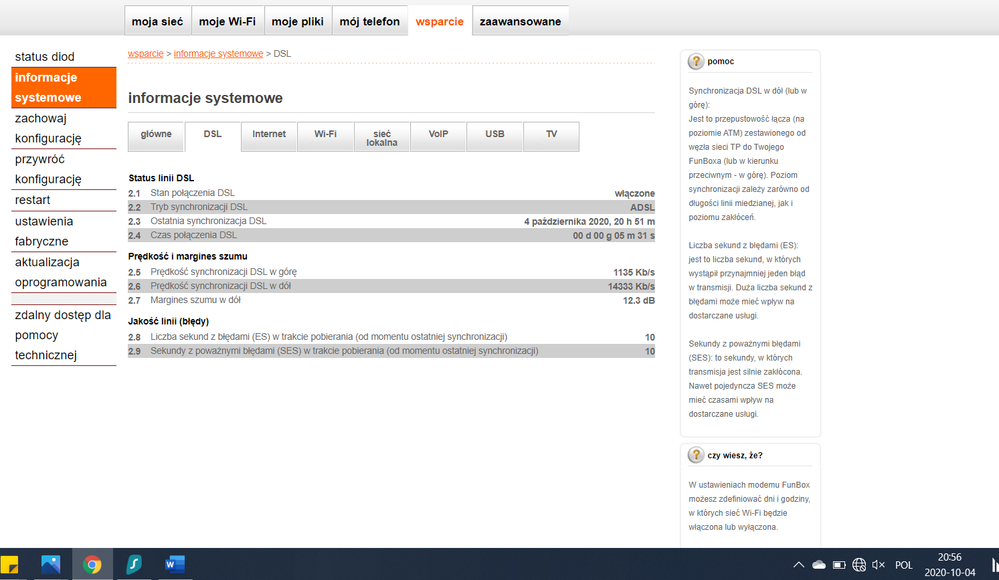
Task: Click the 'Jakość linii (błędy)' heading
Action: click(168, 321)
